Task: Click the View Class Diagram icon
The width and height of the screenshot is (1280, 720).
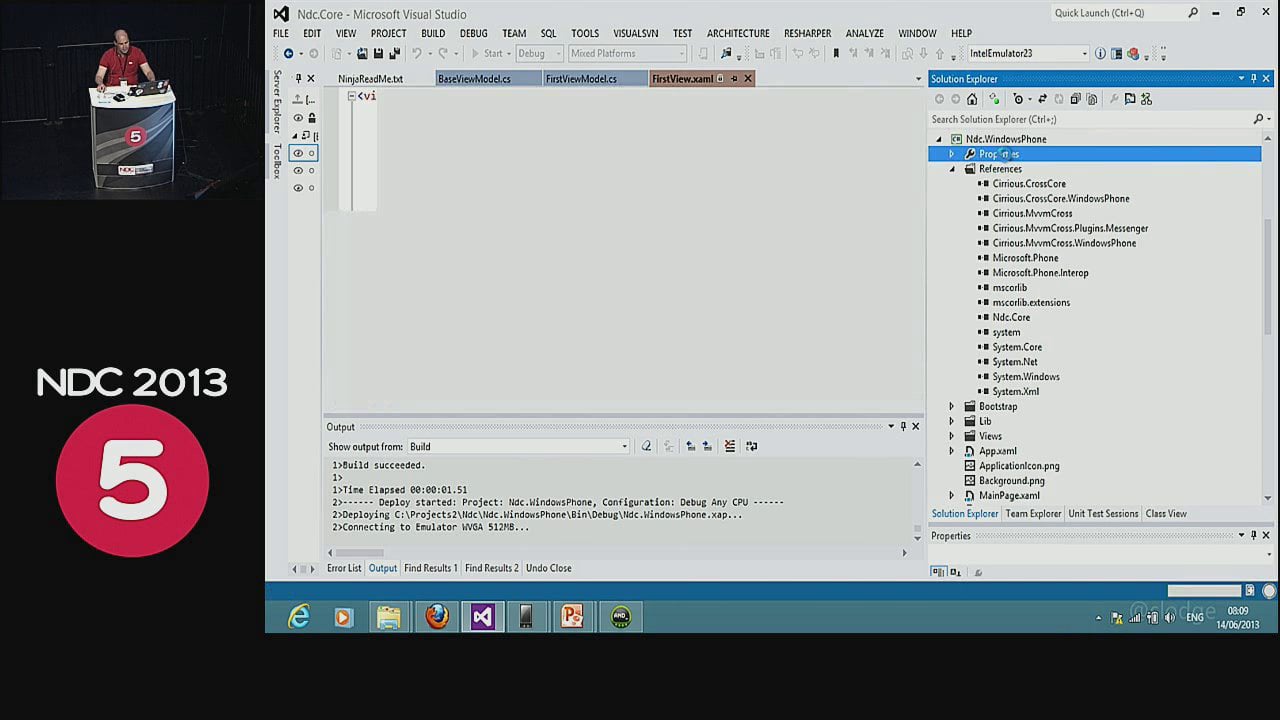Action: [x=1146, y=99]
